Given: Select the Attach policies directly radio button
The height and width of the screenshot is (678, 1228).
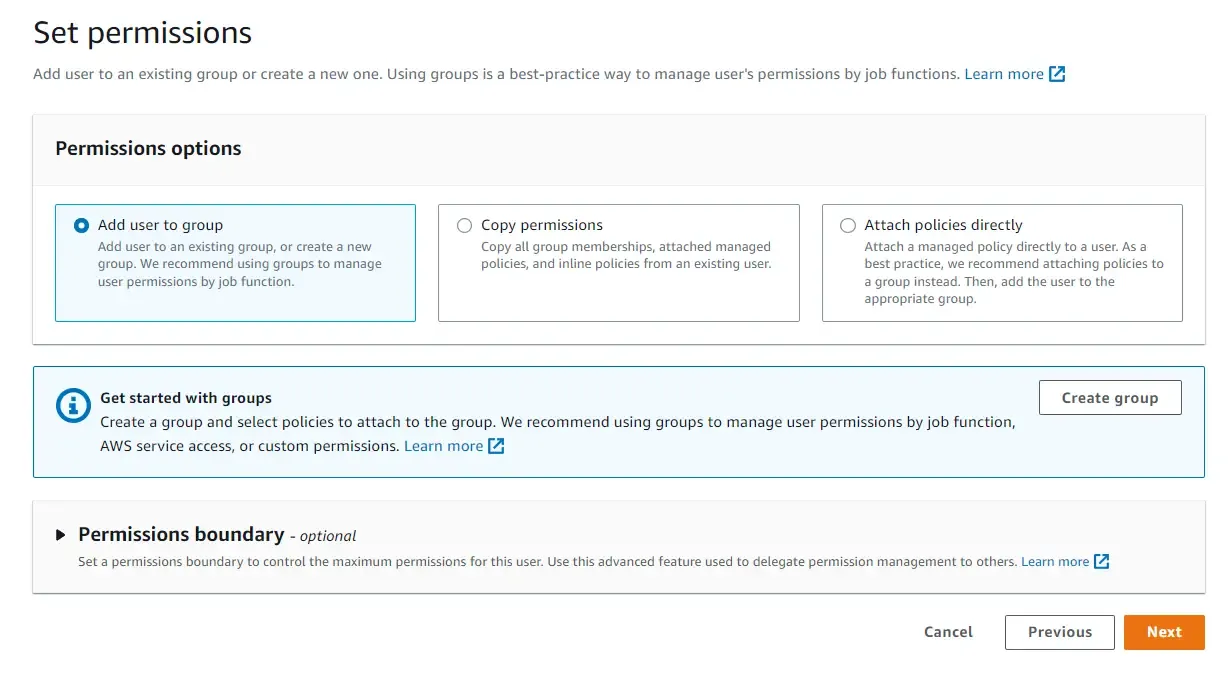Looking at the screenshot, I should click(847, 225).
